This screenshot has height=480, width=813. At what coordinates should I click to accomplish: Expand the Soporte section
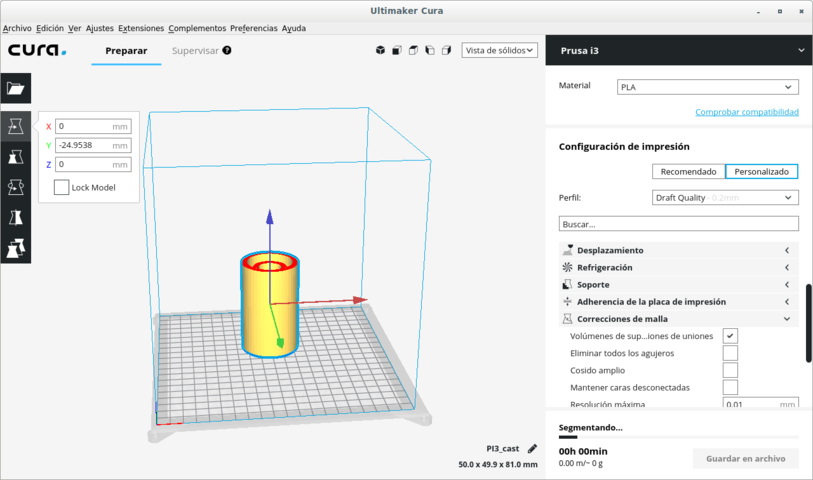click(679, 285)
